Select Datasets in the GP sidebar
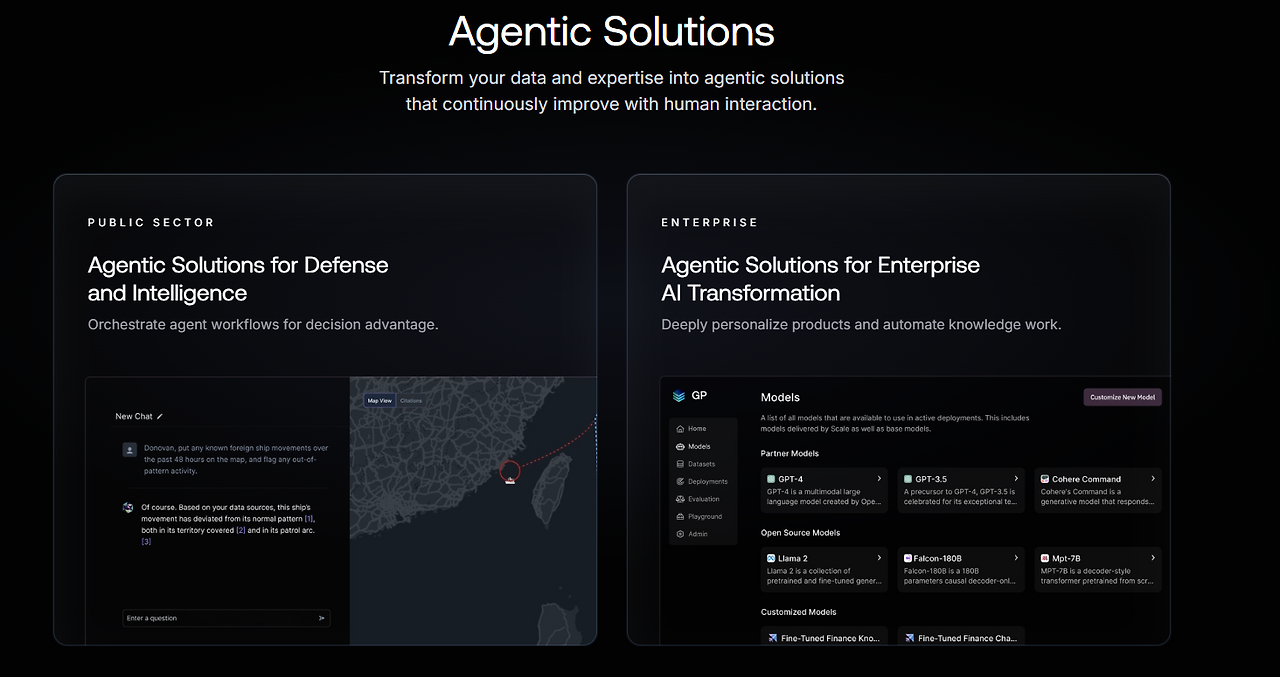Screen dimensions: 1280x677 coord(697,463)
